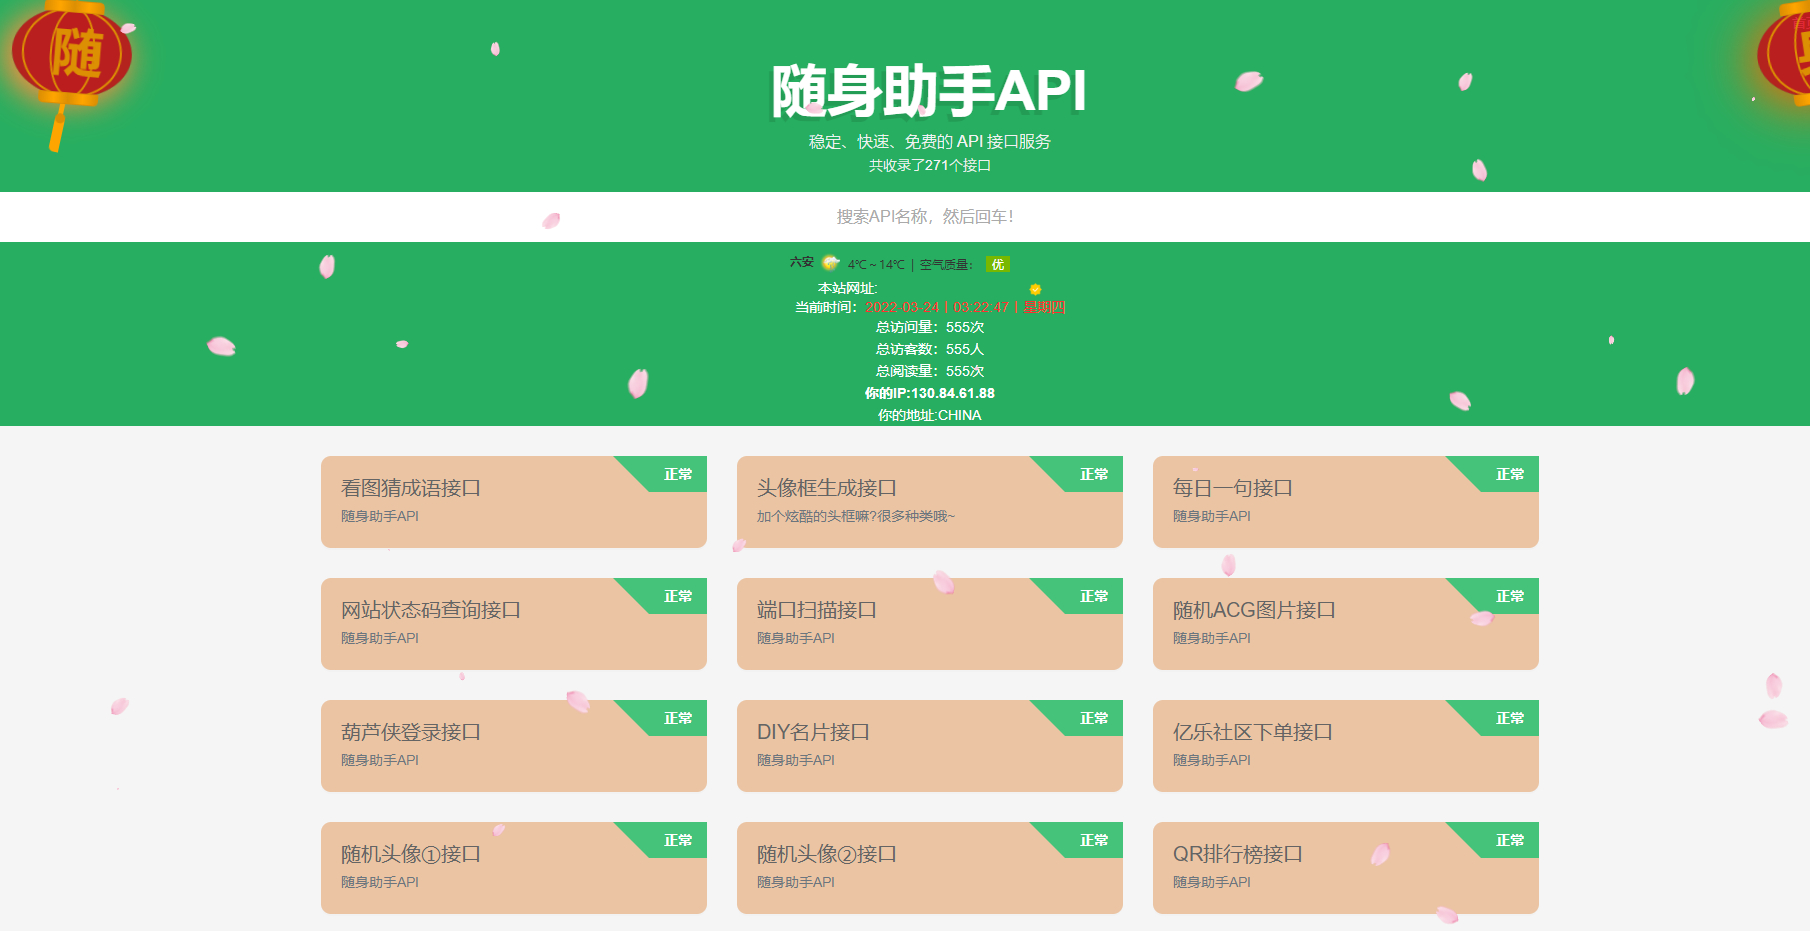Click the 本站网址 label
The width and height of the screenshot is (1810, 931).
tap(847, 288)
